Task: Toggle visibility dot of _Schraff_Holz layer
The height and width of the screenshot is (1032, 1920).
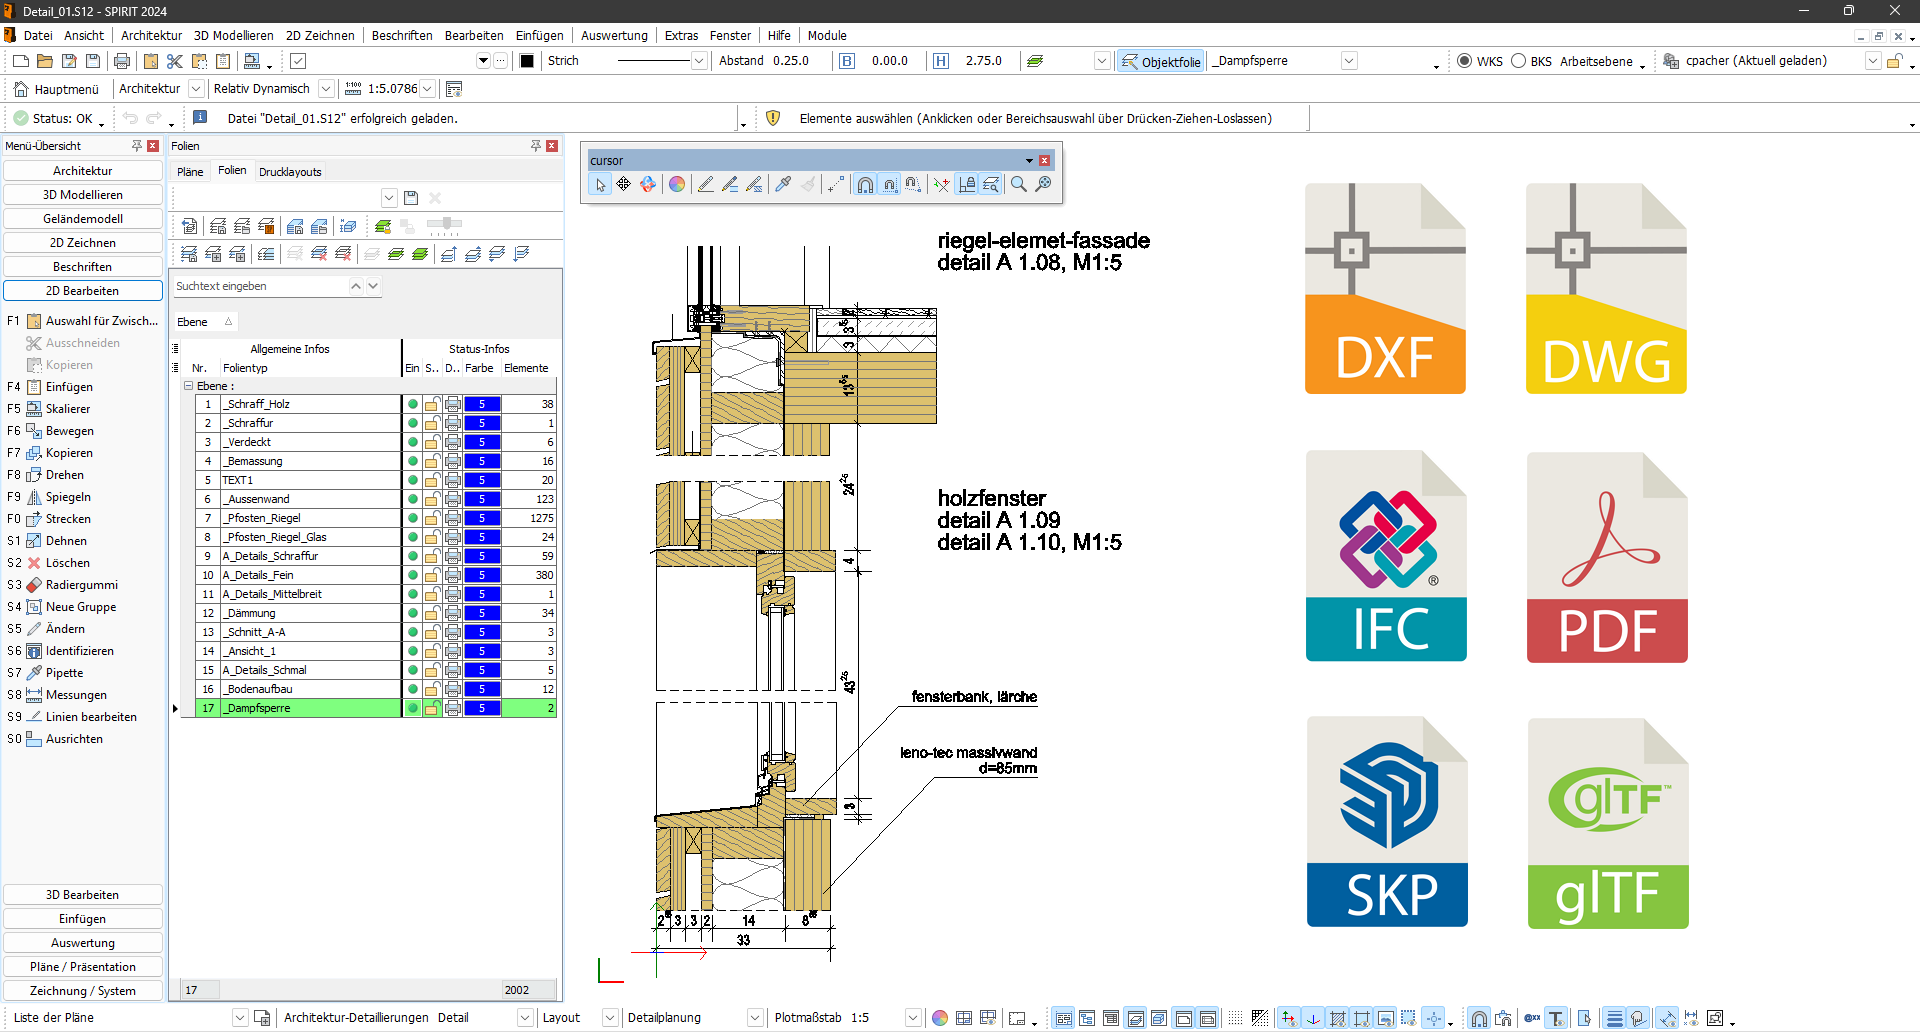Action: [412, 404]
